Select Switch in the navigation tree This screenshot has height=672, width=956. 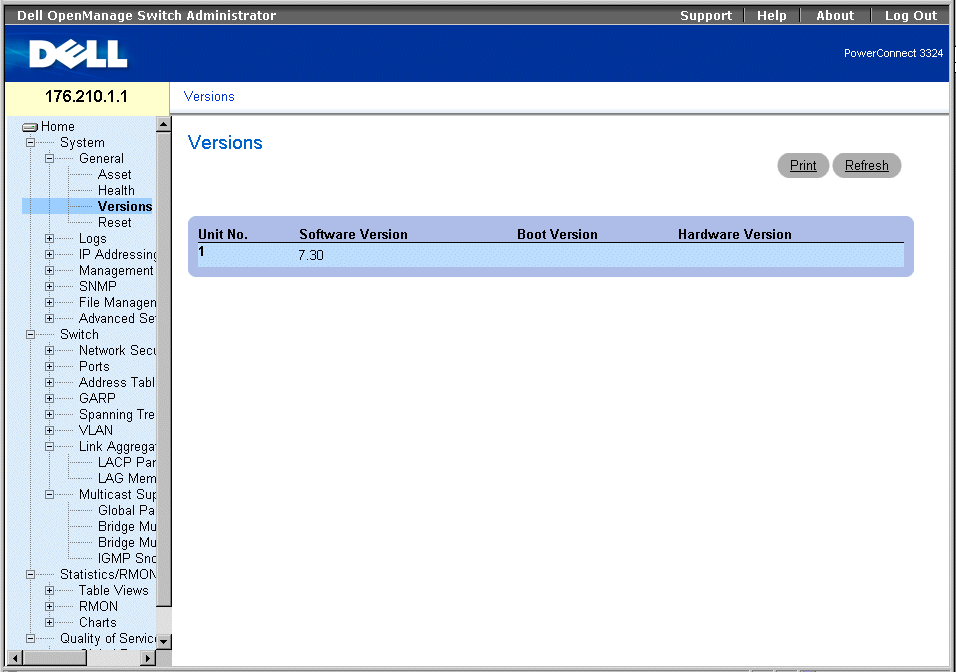pyautogui.click(x=79, y=334)
